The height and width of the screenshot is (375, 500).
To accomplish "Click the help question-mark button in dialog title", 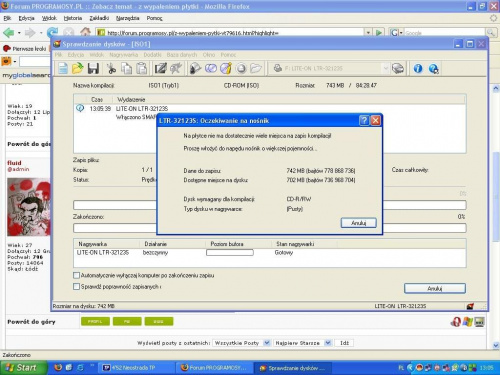I will (x=364, y=120).
